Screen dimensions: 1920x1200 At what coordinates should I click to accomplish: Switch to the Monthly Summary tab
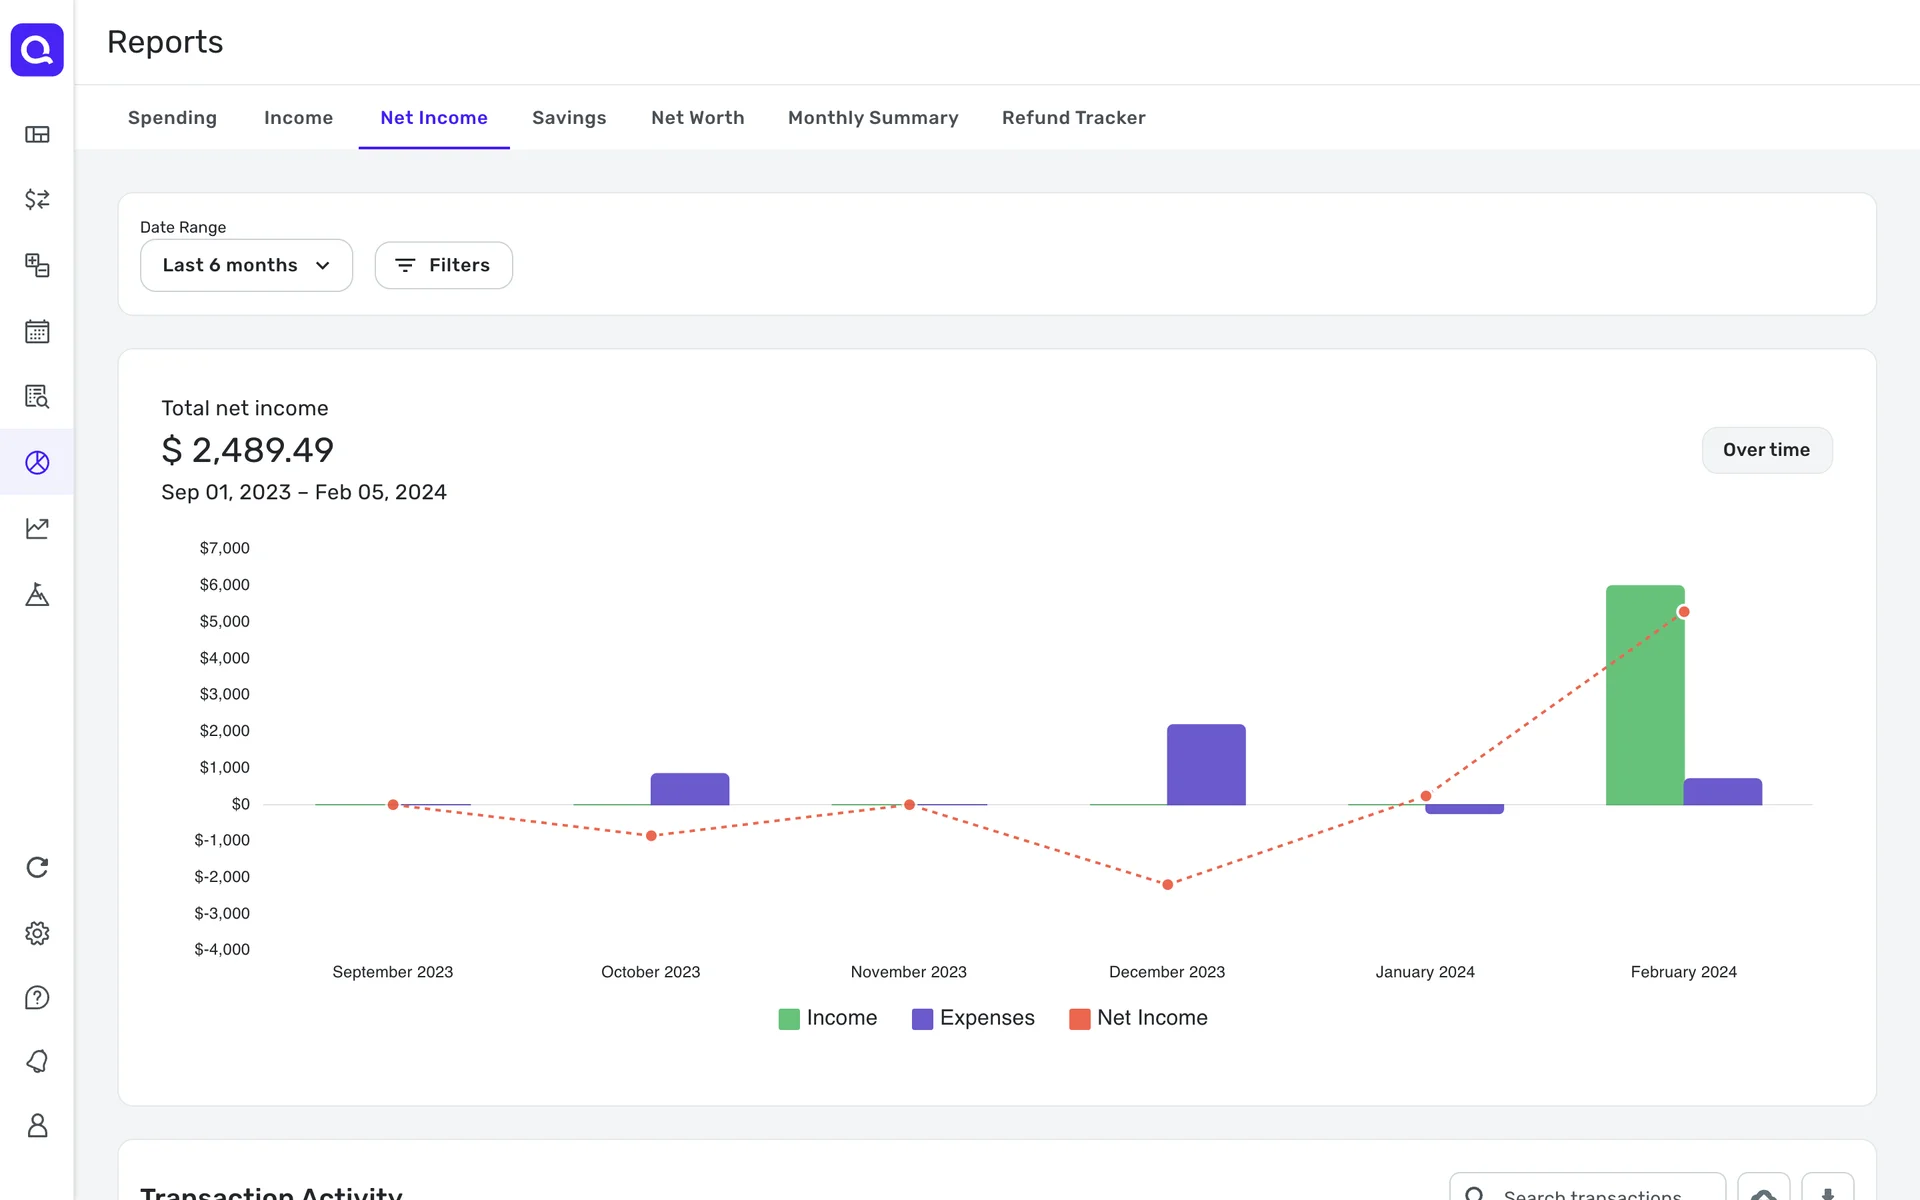[x=872, y=118]
